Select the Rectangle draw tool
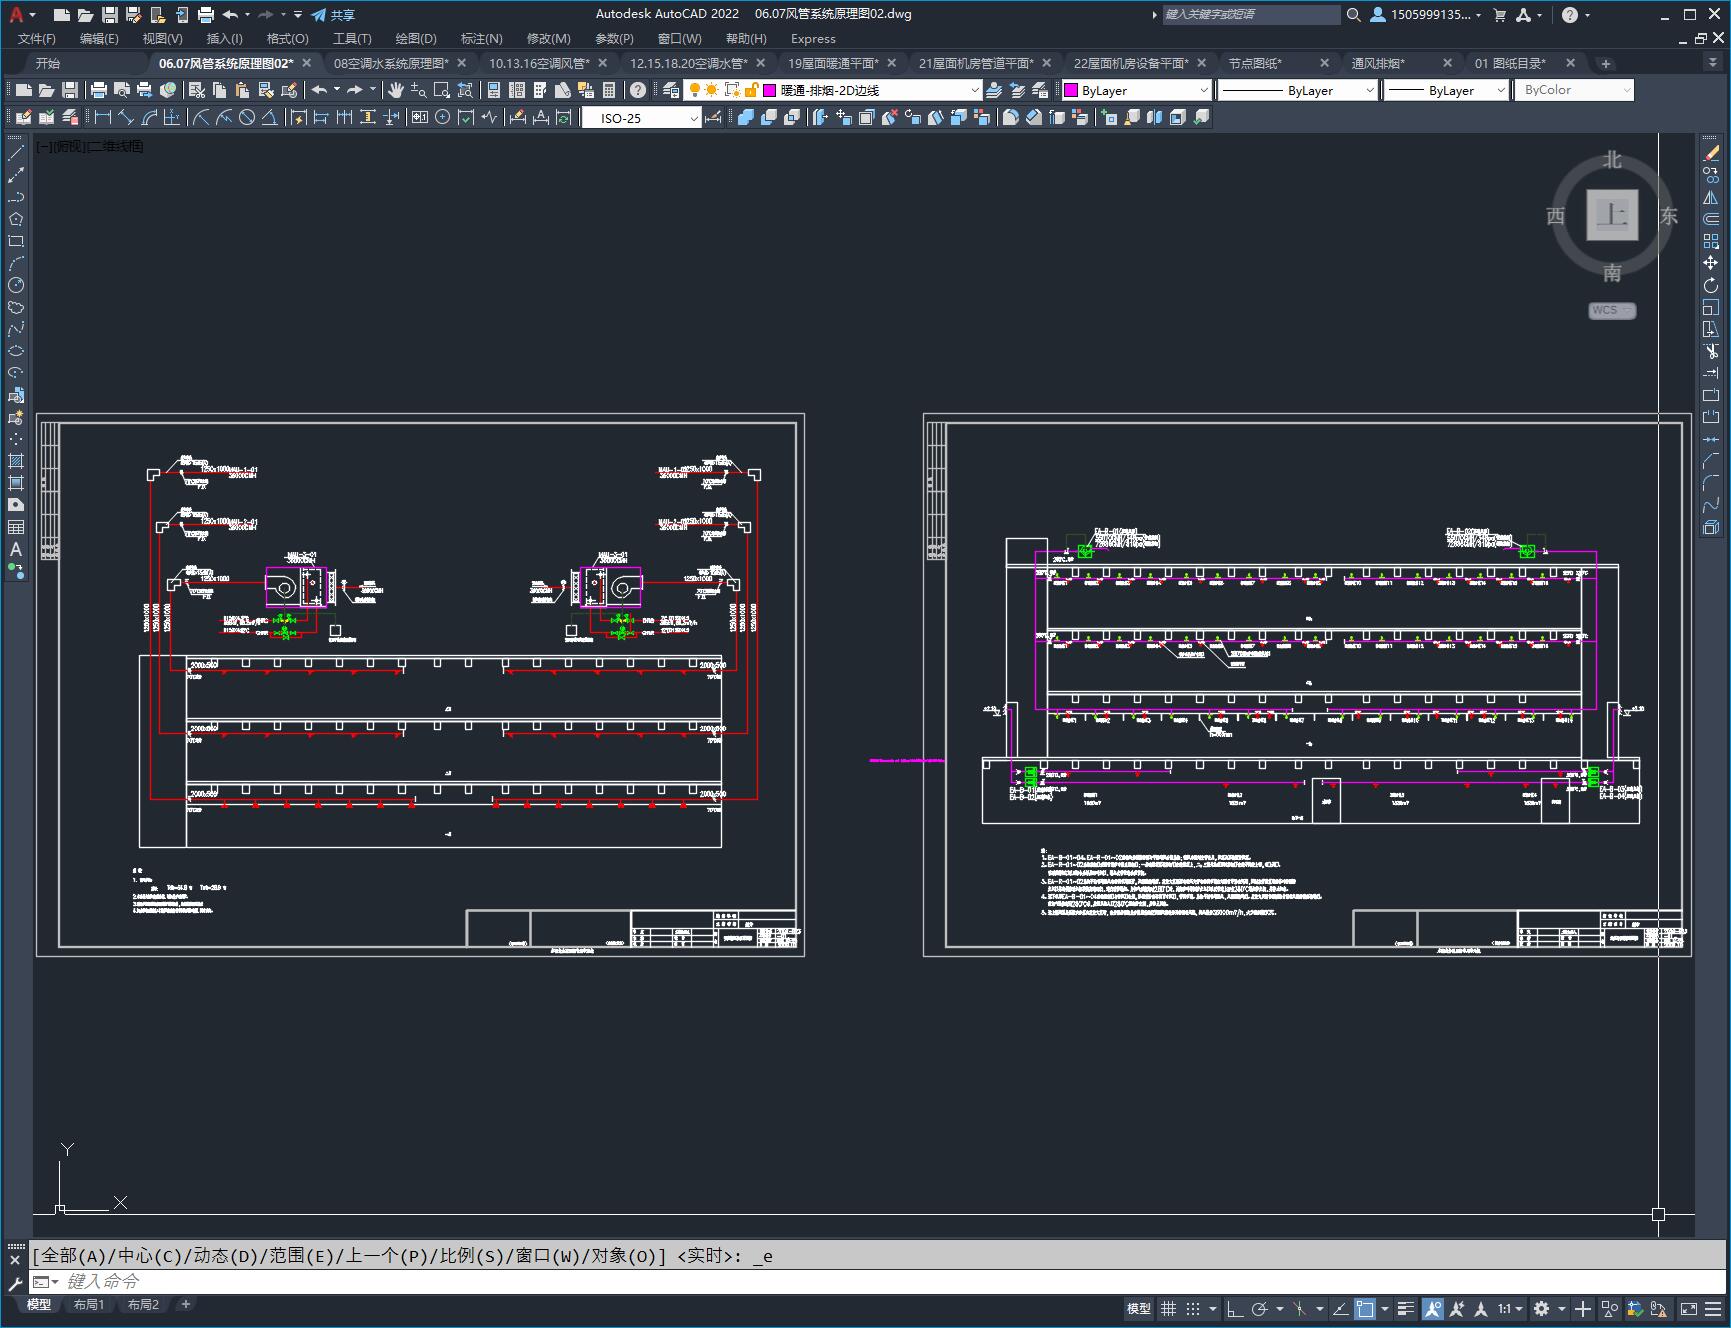The image size is (1731, 1328). click(16, 241)
